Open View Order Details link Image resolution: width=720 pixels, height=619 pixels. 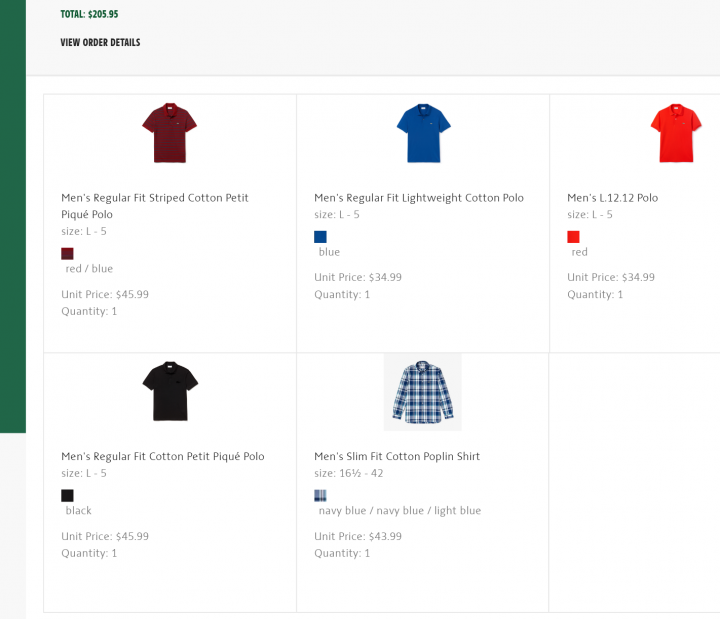pyautogui.click(x=100, y=43)
